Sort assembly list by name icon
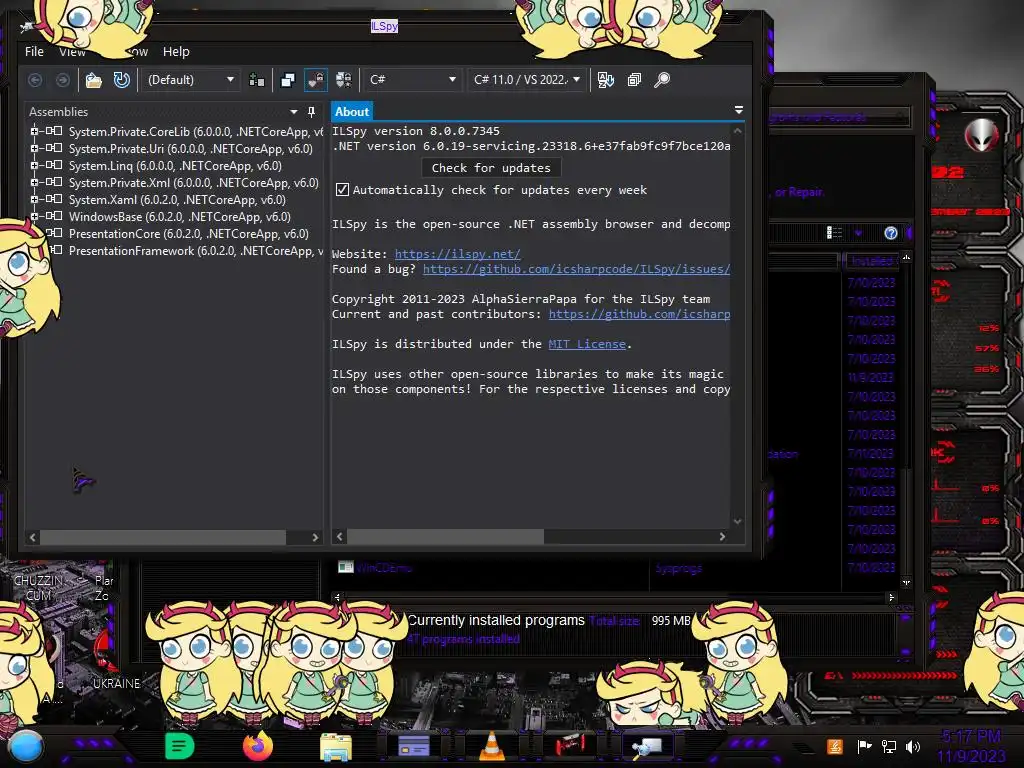Viewport: 1024px width, 768px height. 605,80
